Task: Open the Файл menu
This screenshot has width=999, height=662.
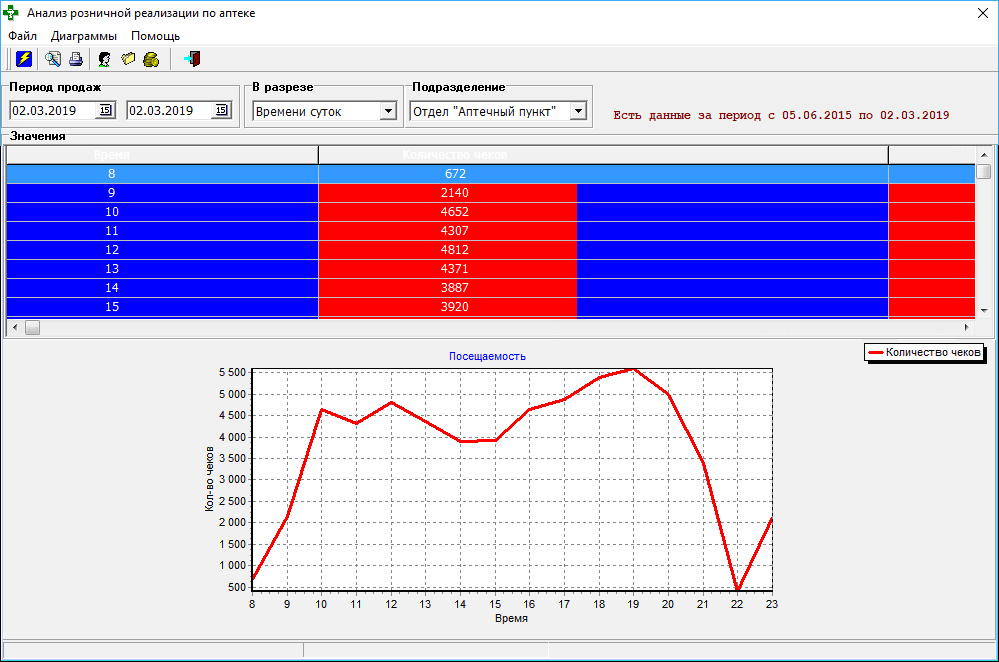Action: click(x=22, y=36)
